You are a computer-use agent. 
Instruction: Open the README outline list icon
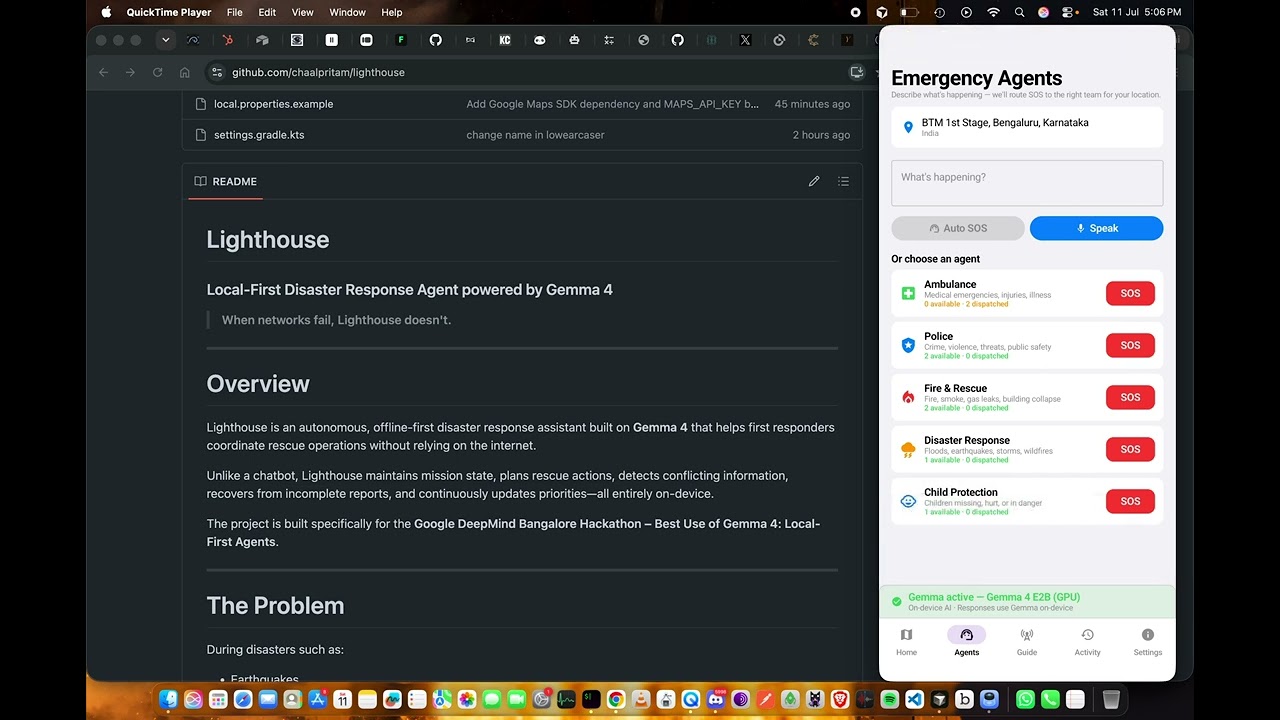click(x=843, y=181)
